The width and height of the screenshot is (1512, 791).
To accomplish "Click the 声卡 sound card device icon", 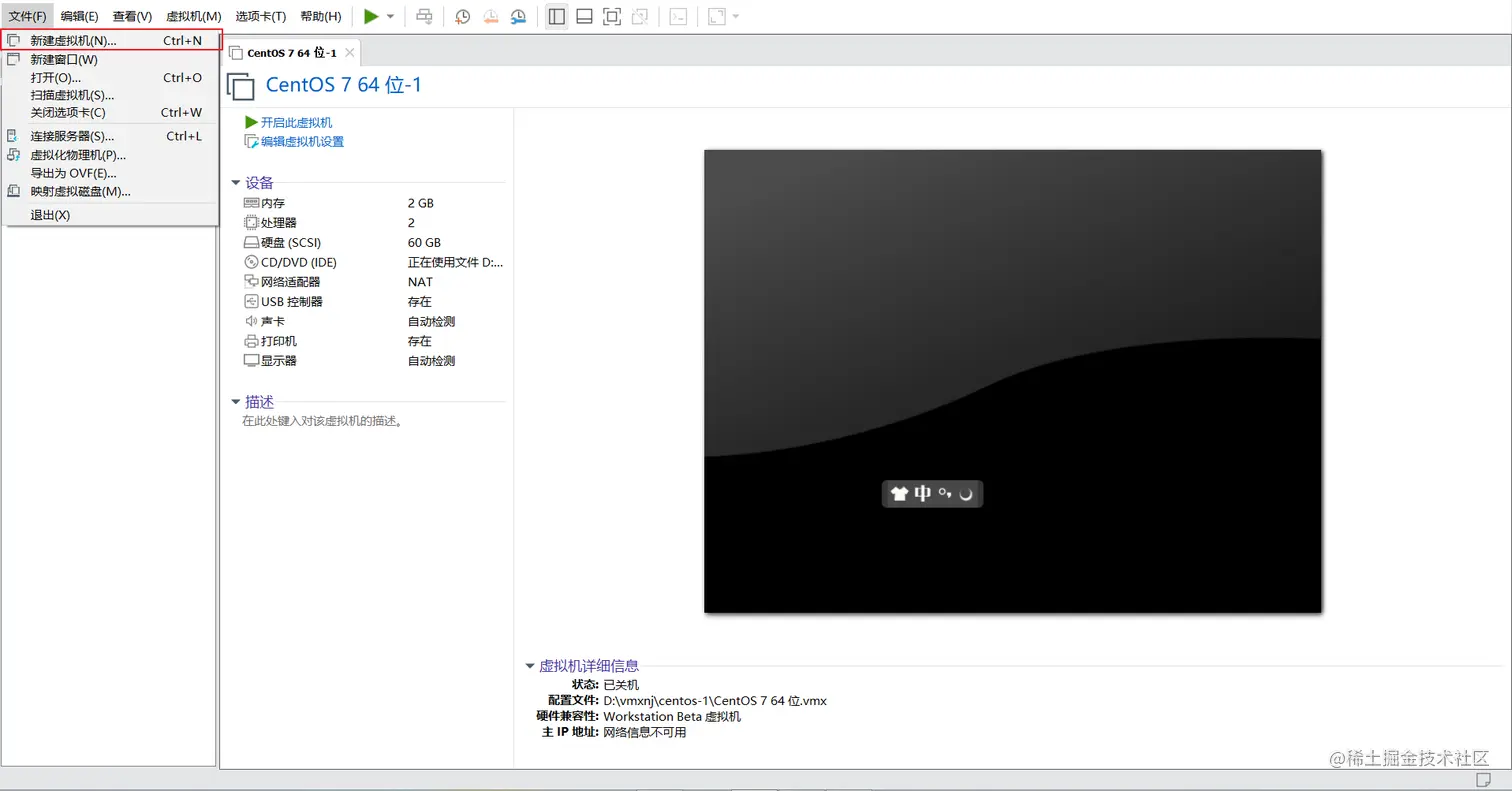I will (x=250, y=321).
